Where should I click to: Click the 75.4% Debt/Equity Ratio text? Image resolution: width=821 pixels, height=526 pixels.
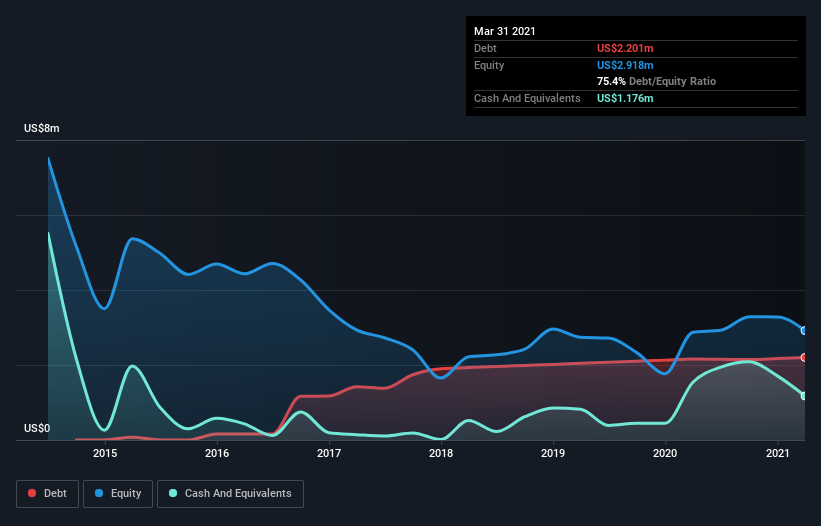pyautogui.click(x=657, y=81)
